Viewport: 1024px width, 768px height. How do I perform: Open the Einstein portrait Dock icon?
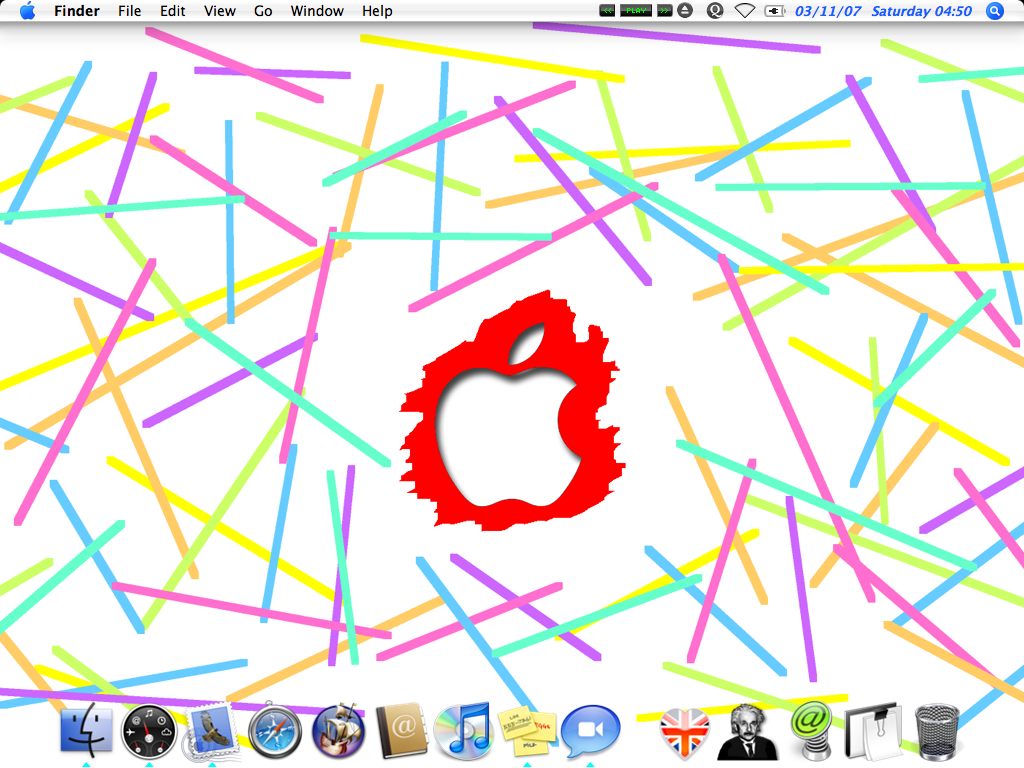(746, 731)
